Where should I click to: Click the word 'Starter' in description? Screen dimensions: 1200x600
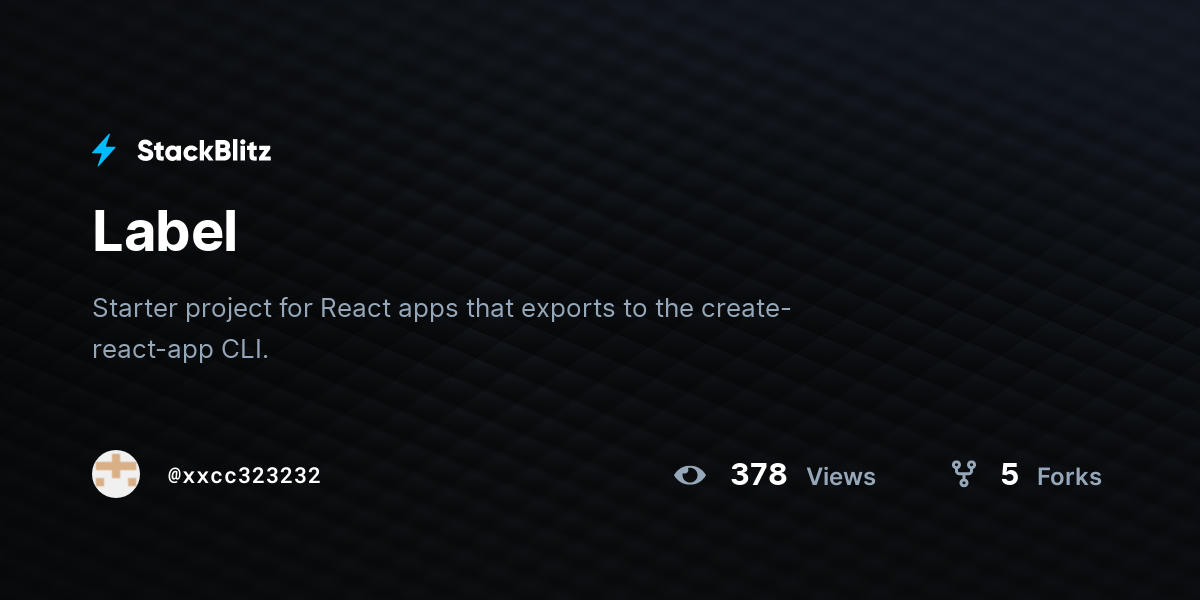tap(135, 307)
